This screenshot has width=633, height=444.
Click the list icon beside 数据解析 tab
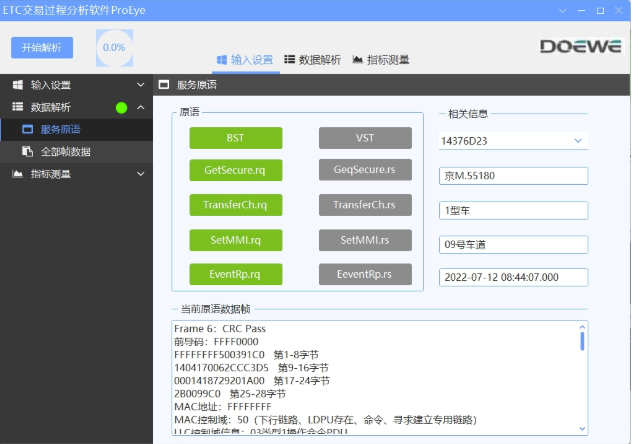[290, 60]
